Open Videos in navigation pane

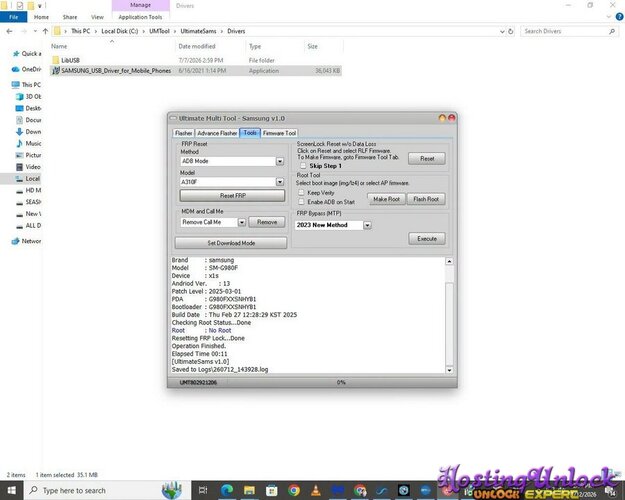pyautogui.click(x=29, y=167)
